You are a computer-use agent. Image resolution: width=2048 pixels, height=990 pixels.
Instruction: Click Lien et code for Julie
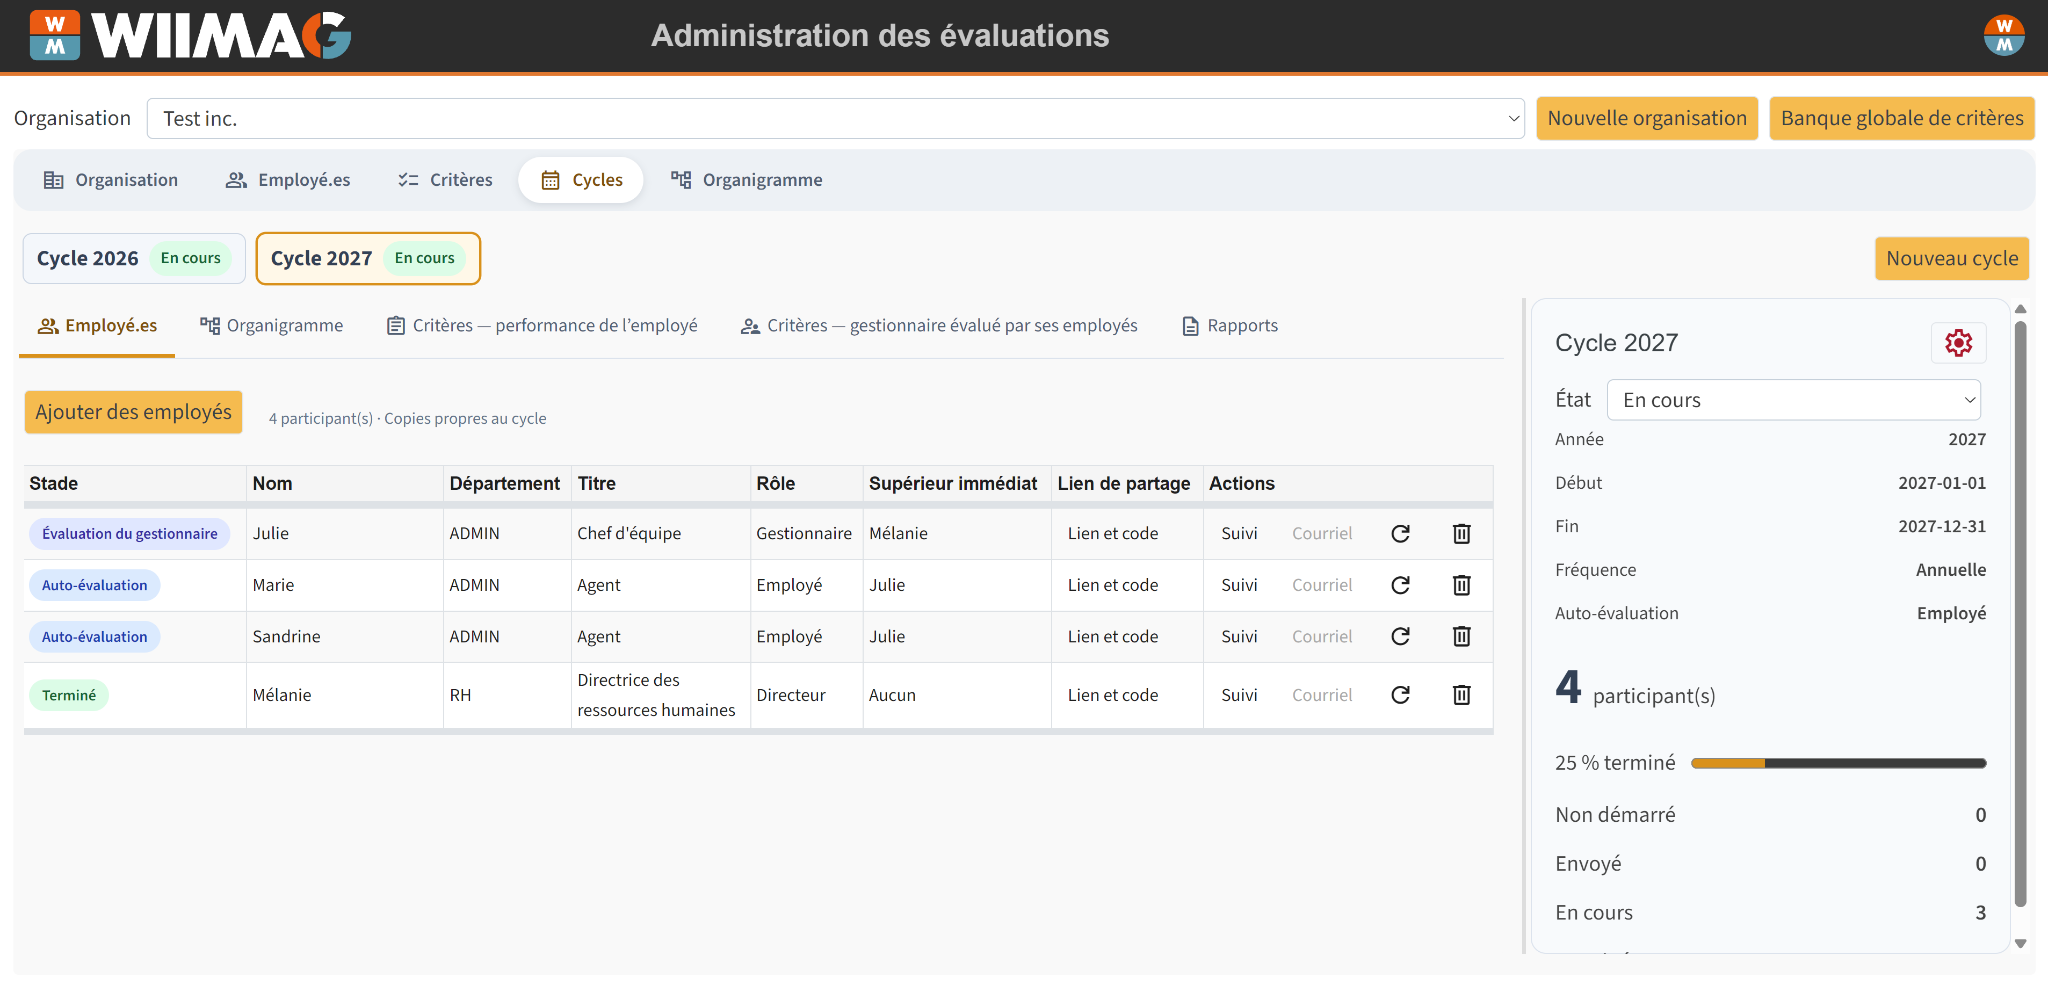click(1113, 534)
